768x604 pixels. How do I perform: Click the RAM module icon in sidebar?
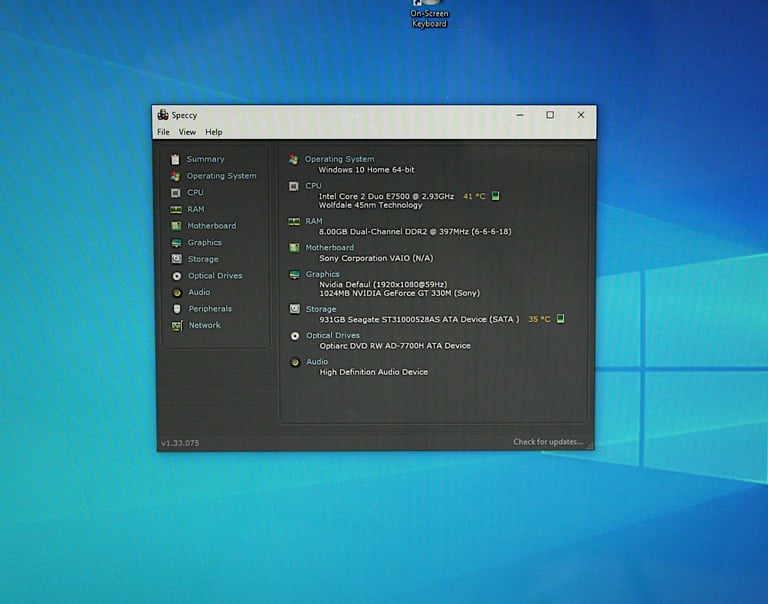(176, 209)
